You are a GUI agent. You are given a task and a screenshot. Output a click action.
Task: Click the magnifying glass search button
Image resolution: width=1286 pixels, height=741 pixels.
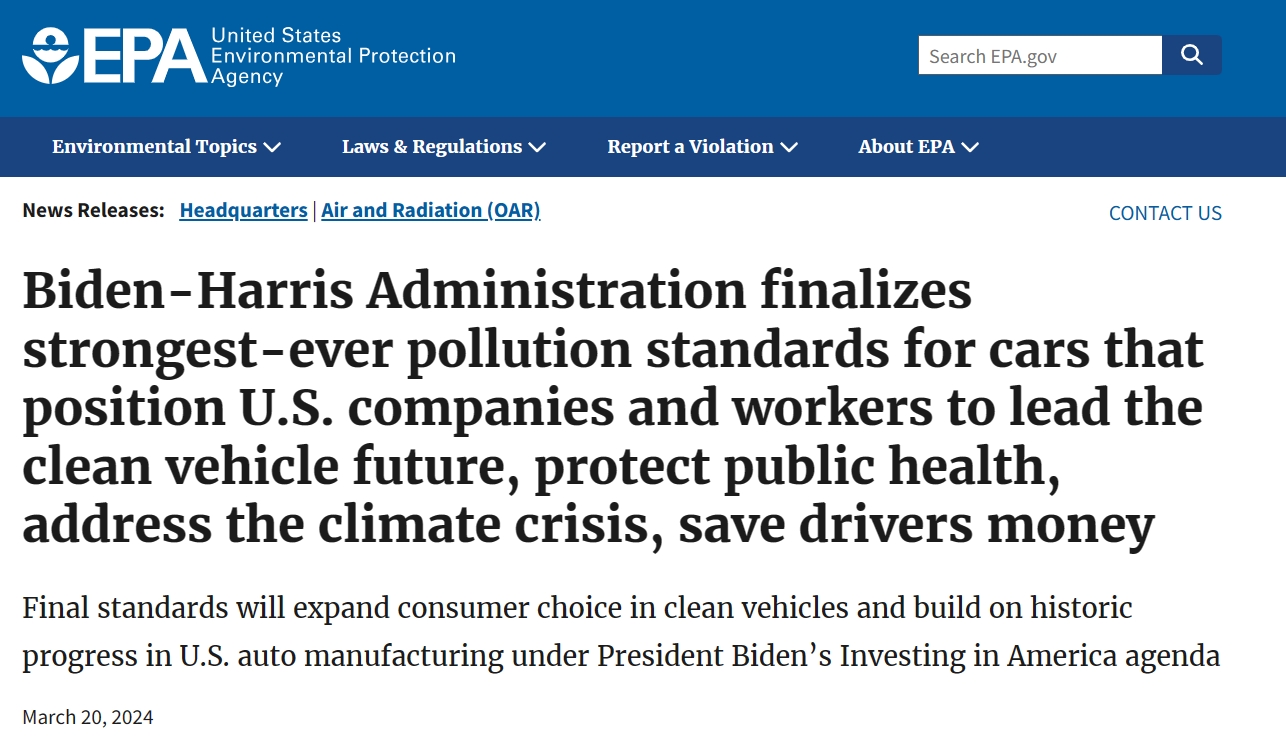click(x=1191, y=55)
